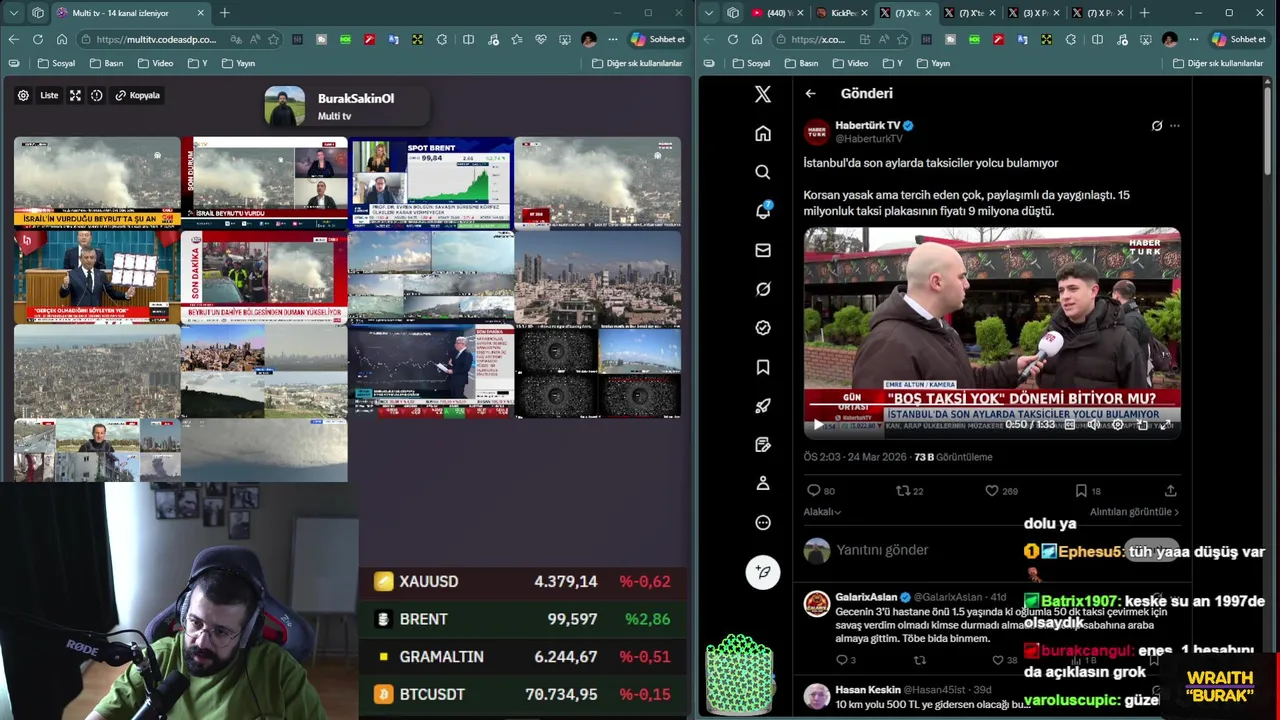Toggle picture-in-picture on the Habertürk video
Image resolution: width=1280 pixels, height=720 pixels.
(x=1142, y=425)
